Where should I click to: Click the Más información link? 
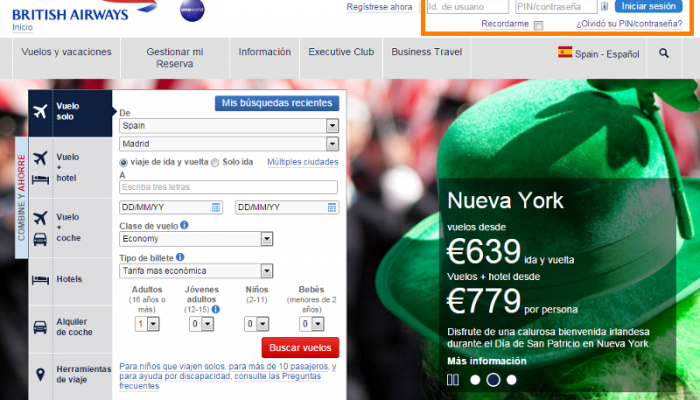[487, 361]
